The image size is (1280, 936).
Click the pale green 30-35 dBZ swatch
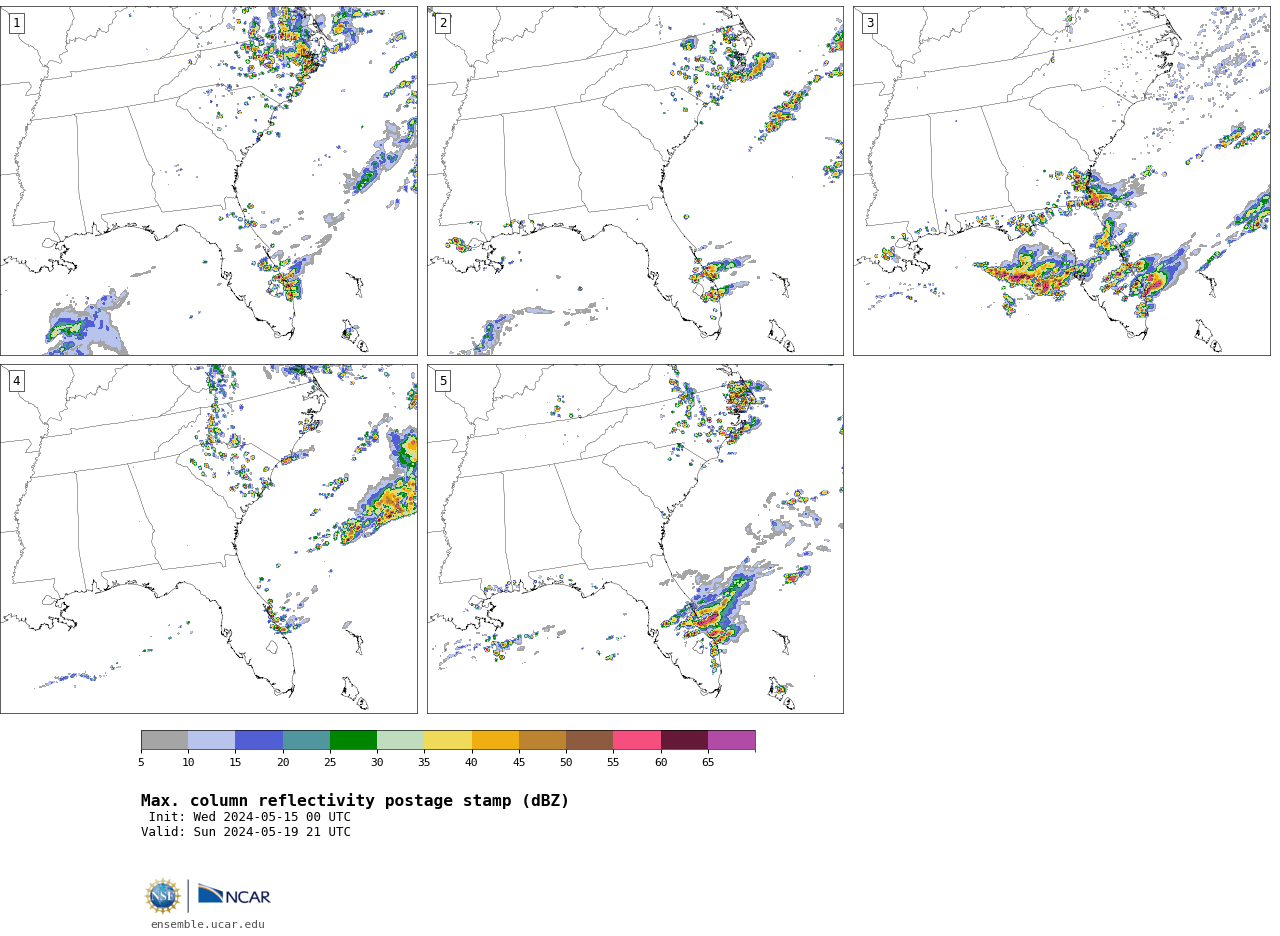click(401, 740)
